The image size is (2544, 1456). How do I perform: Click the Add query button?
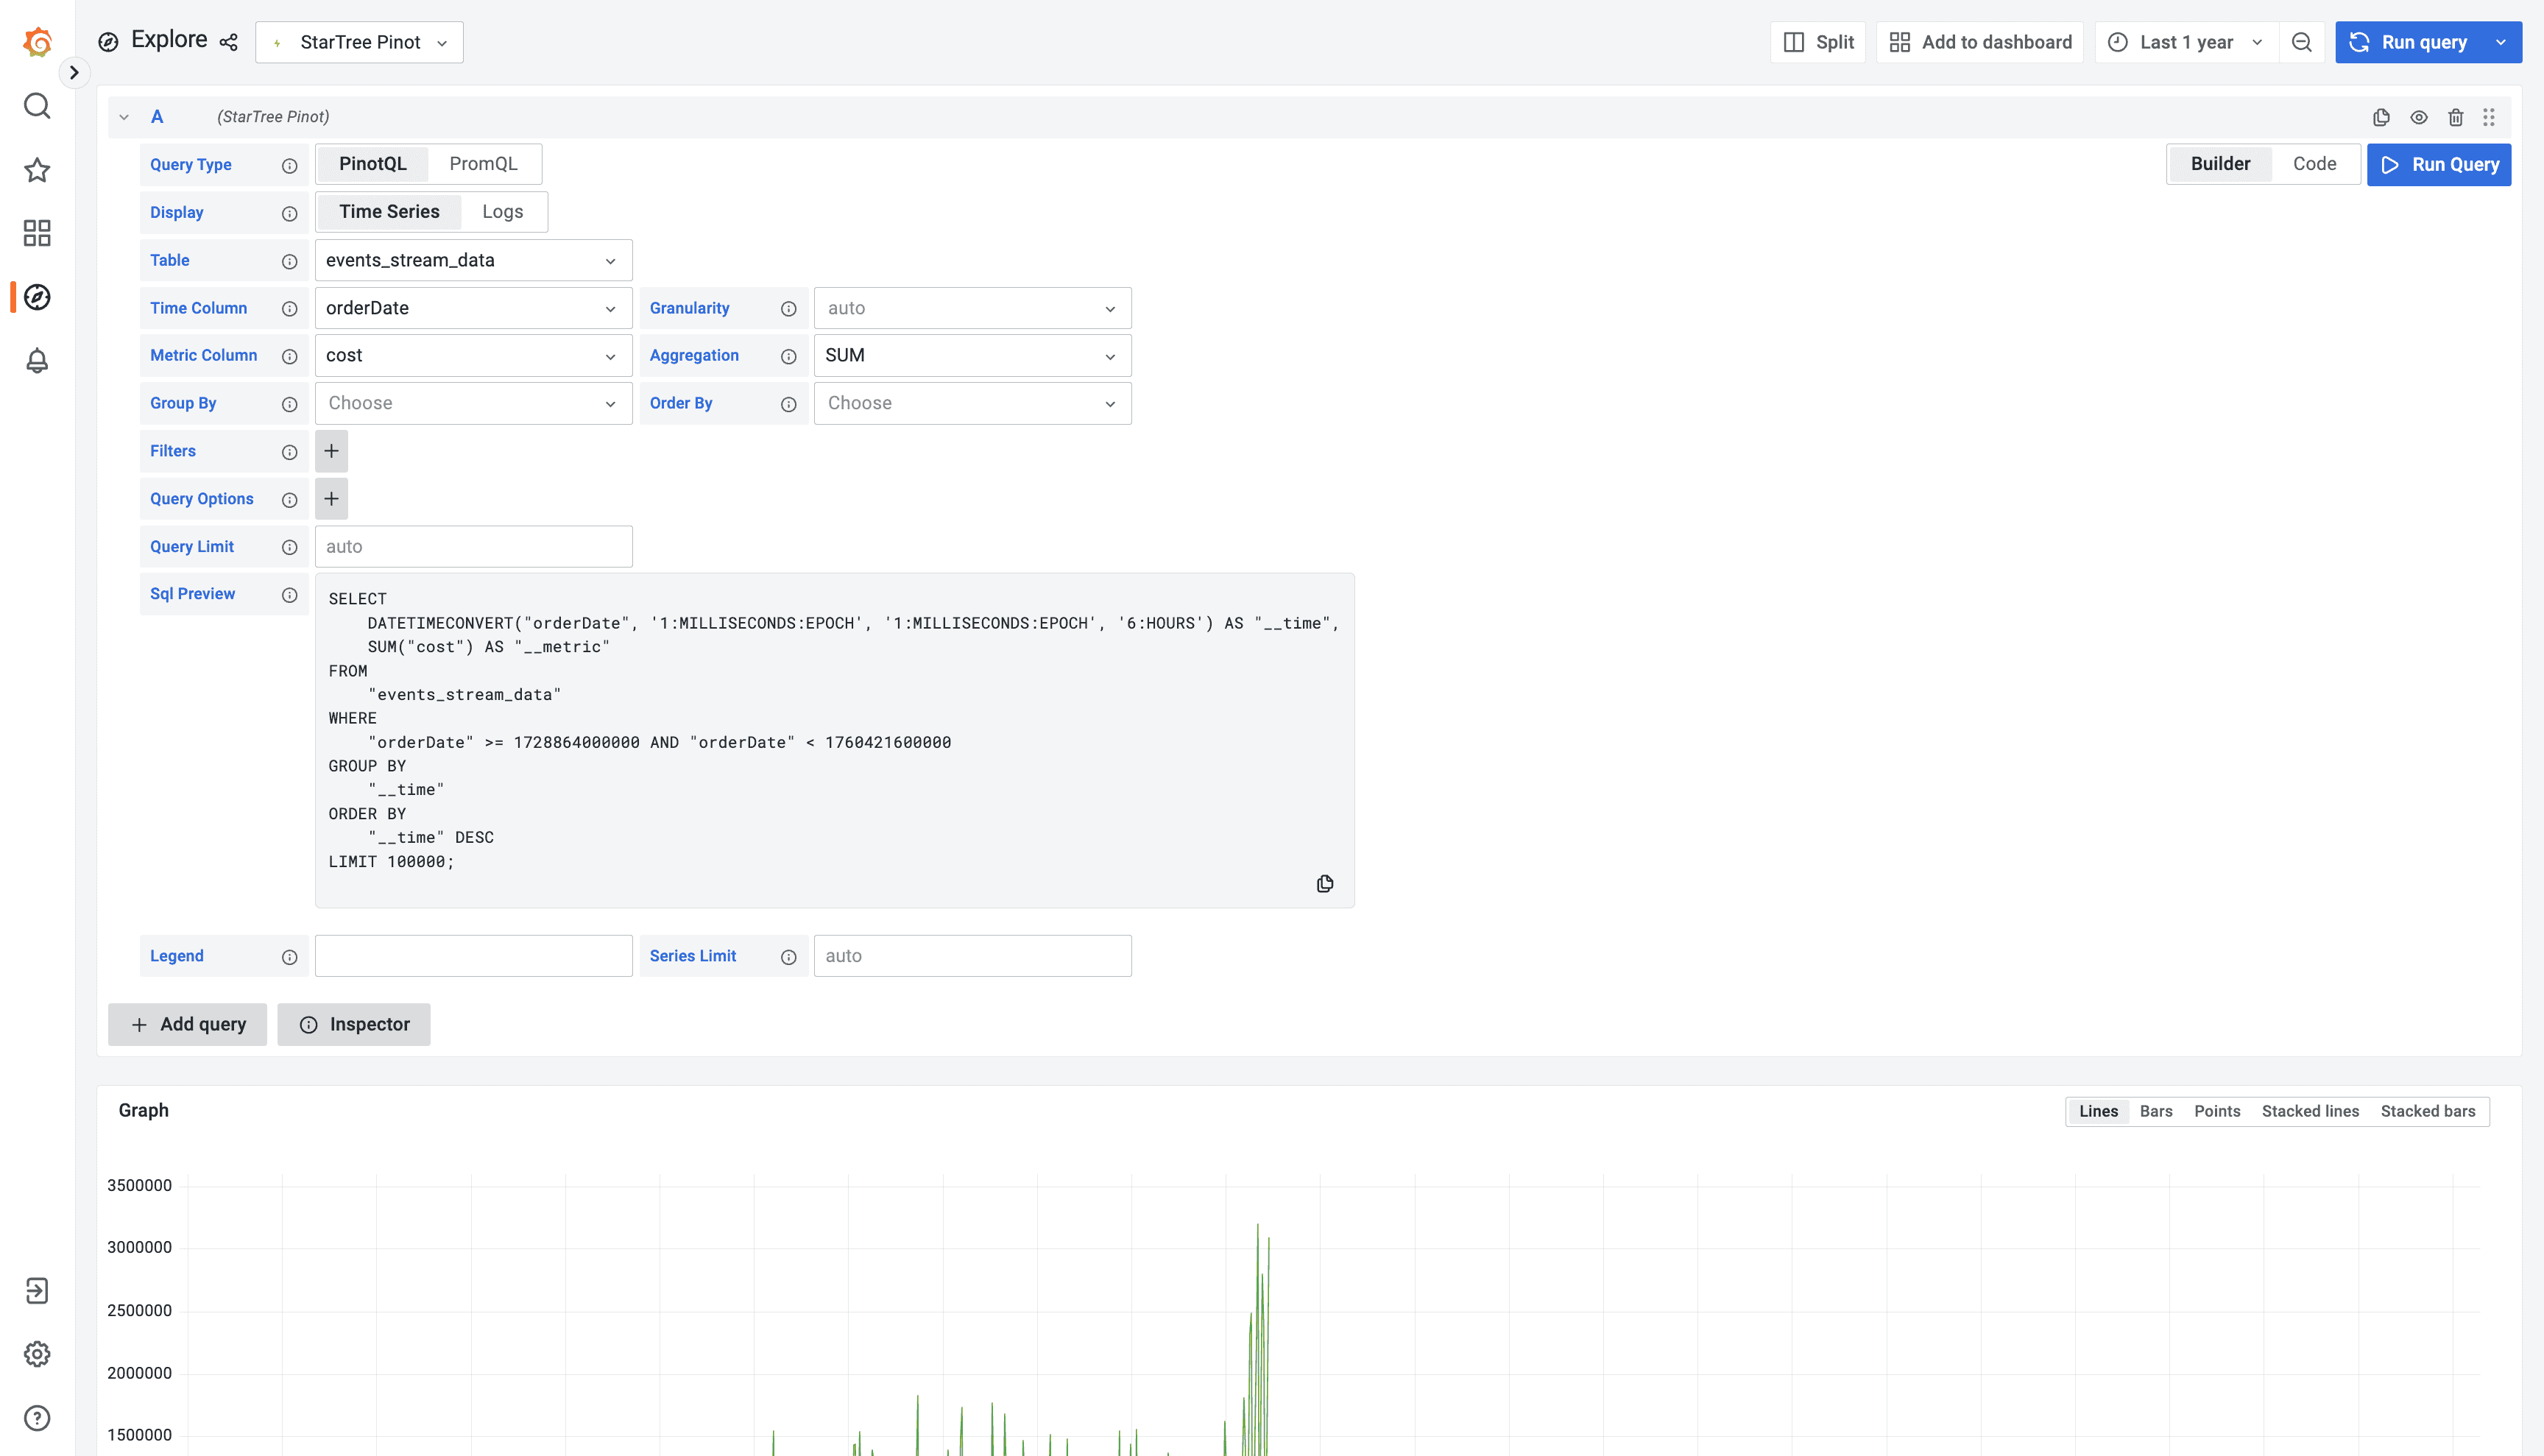point(188,1024)
